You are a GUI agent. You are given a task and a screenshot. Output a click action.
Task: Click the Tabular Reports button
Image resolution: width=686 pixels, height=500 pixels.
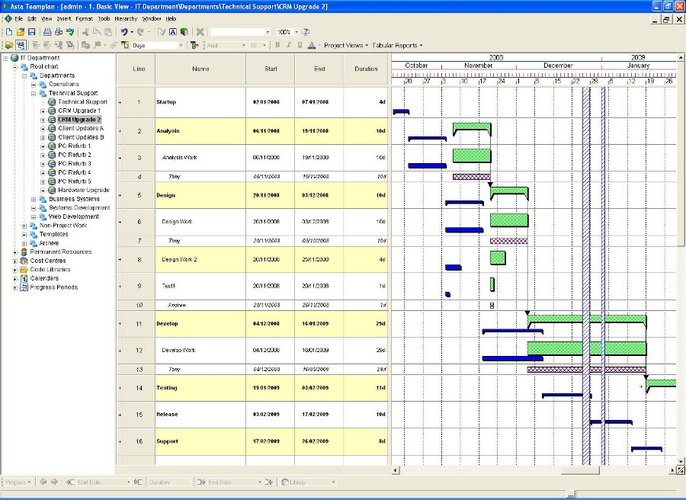(398, 45)
